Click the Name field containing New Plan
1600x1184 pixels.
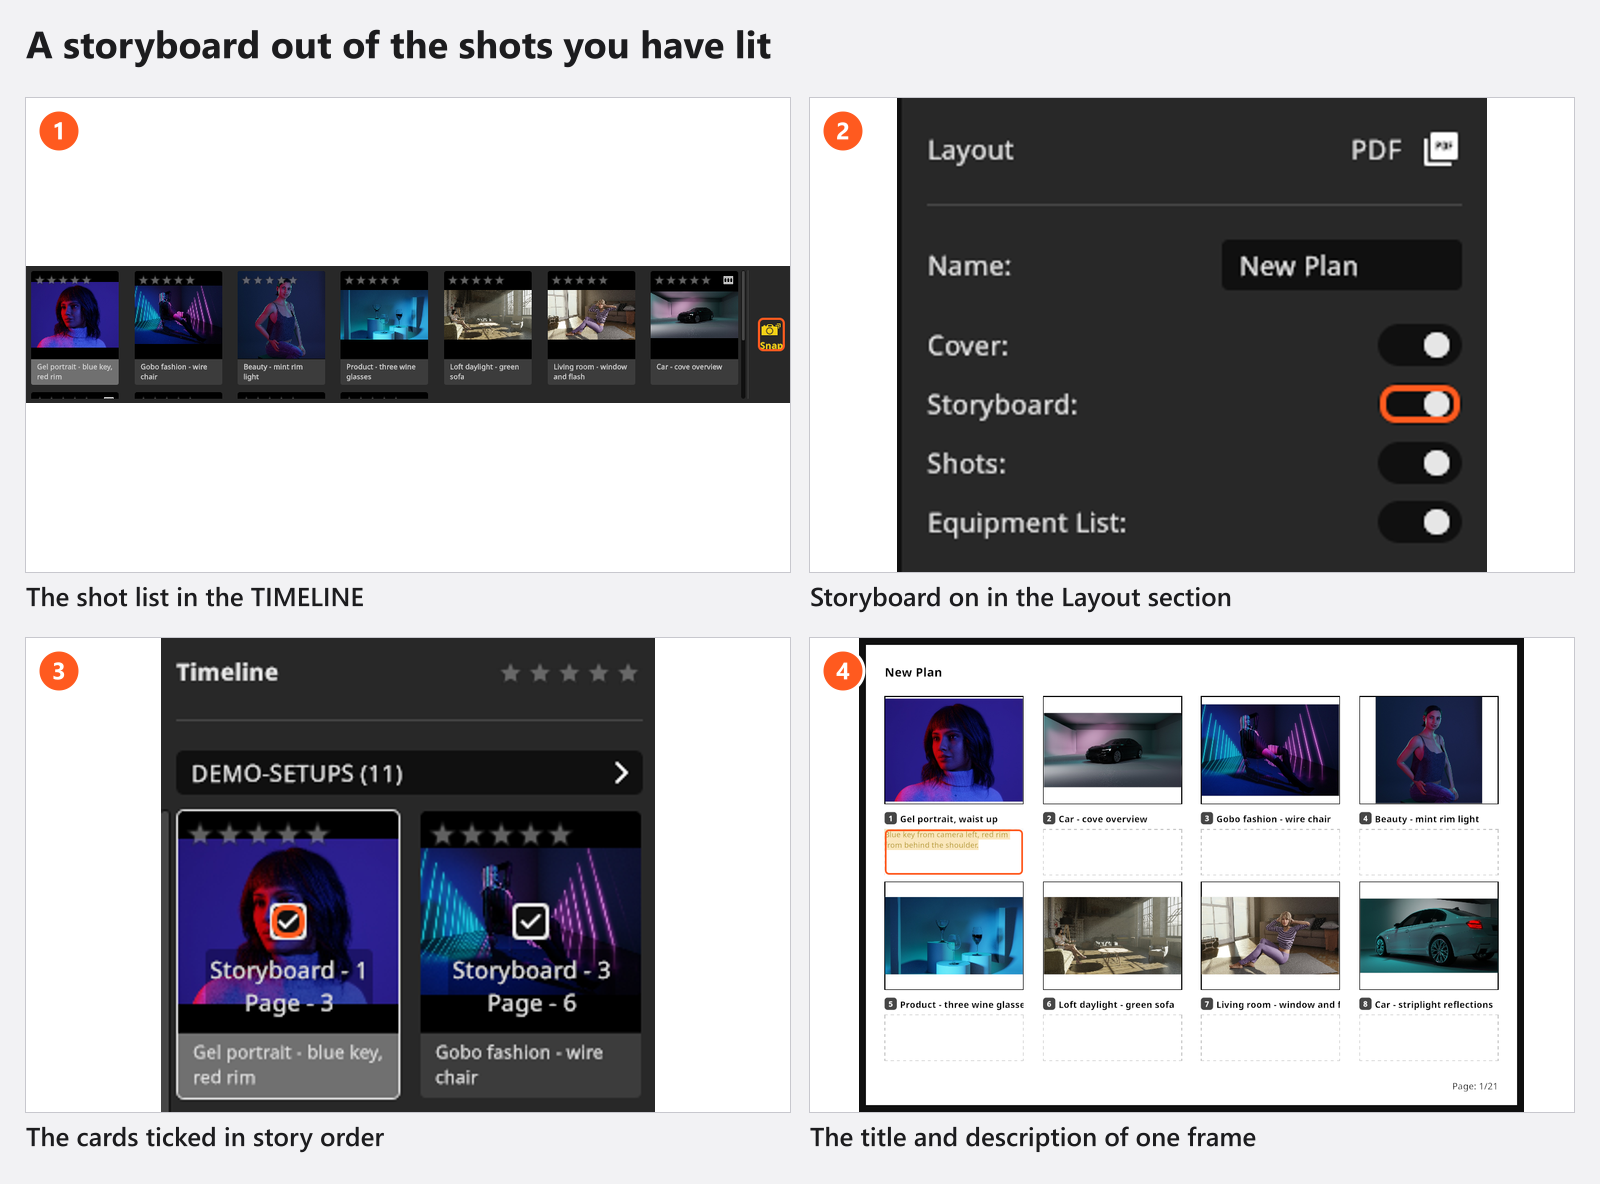(1341, 265)
